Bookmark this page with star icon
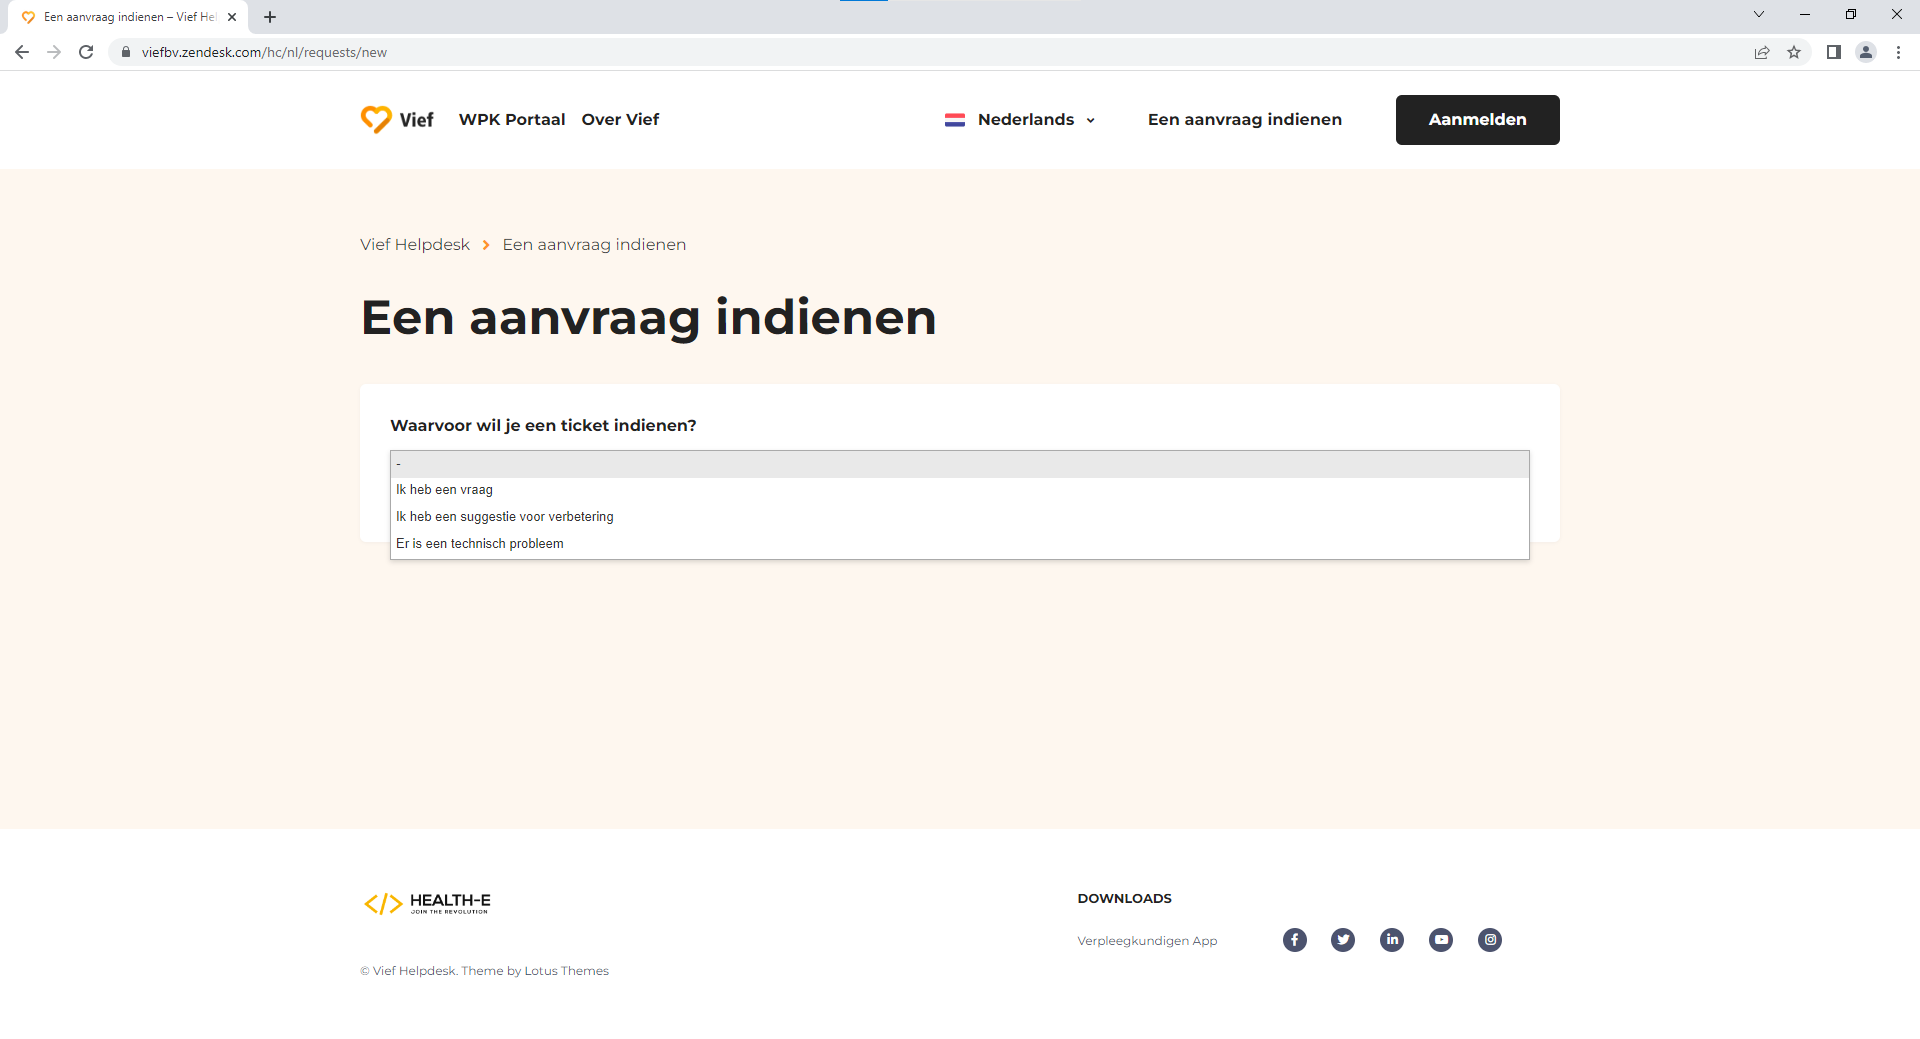Screen dimensions: 1920x1039 [x=1794, y=52]
